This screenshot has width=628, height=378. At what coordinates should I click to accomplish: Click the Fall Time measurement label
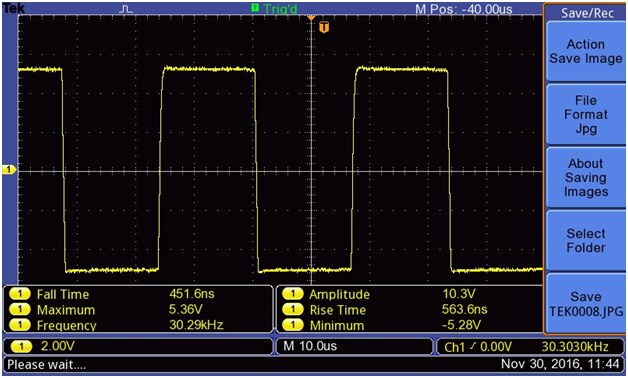click(x=63, y=294)
